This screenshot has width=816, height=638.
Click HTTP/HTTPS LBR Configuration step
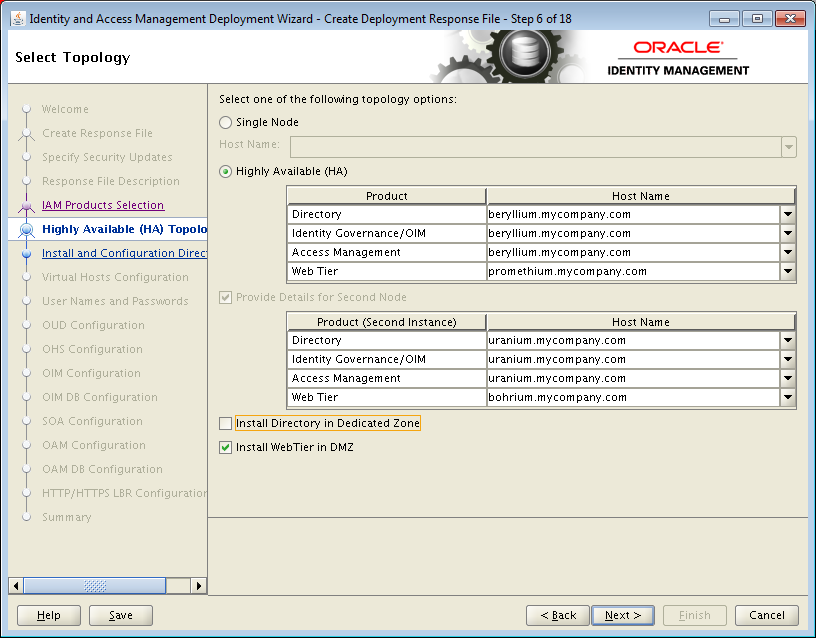point(124,493)
